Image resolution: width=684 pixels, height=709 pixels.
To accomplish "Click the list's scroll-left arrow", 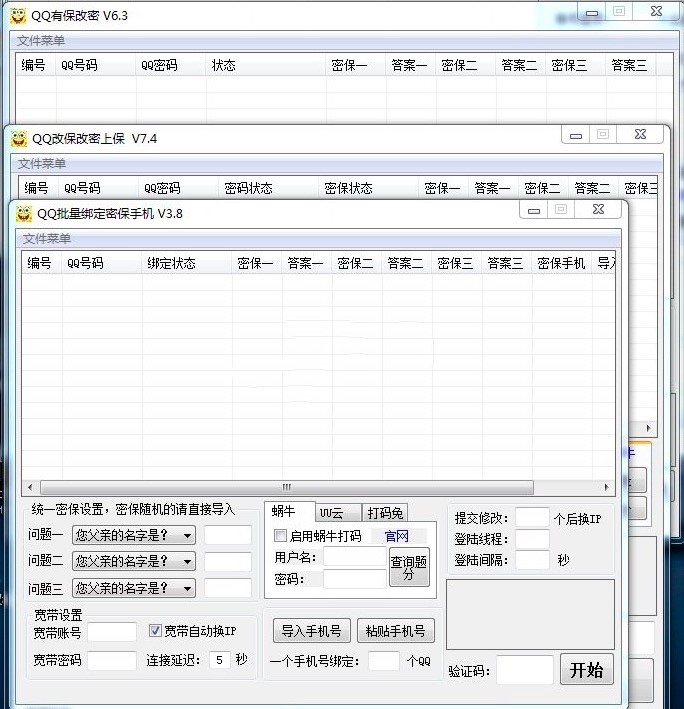I will [x=30, y=487].
